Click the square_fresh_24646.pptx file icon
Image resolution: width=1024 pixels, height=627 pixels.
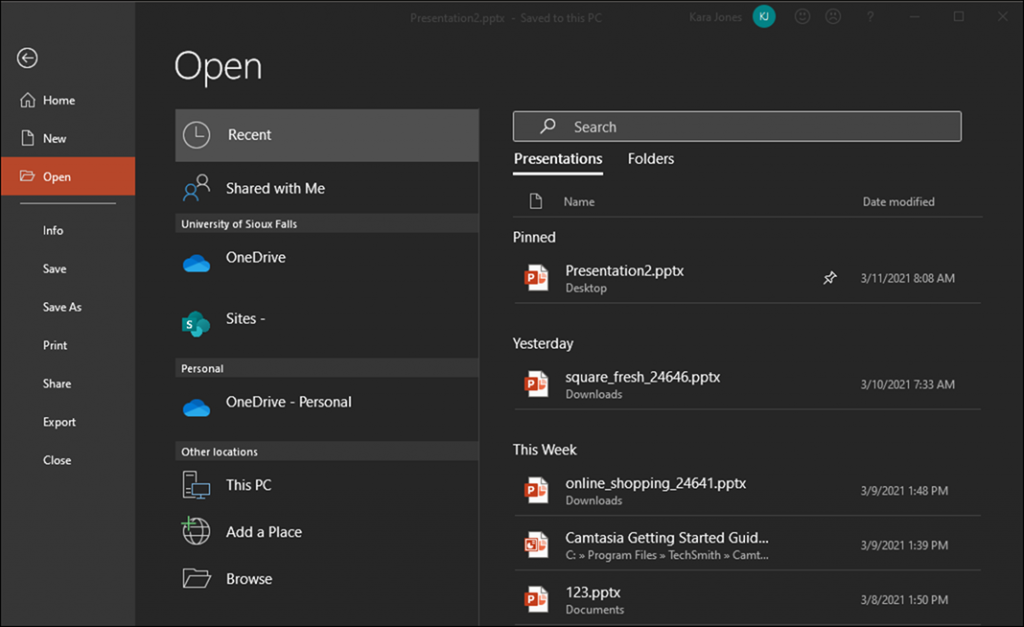[536, 384]
